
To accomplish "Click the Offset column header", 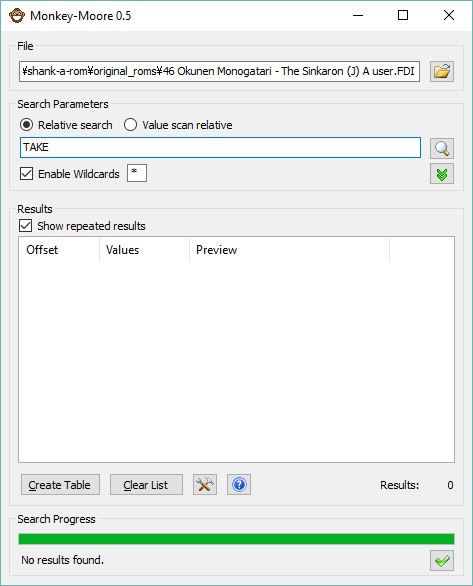I will pos(59,250).
